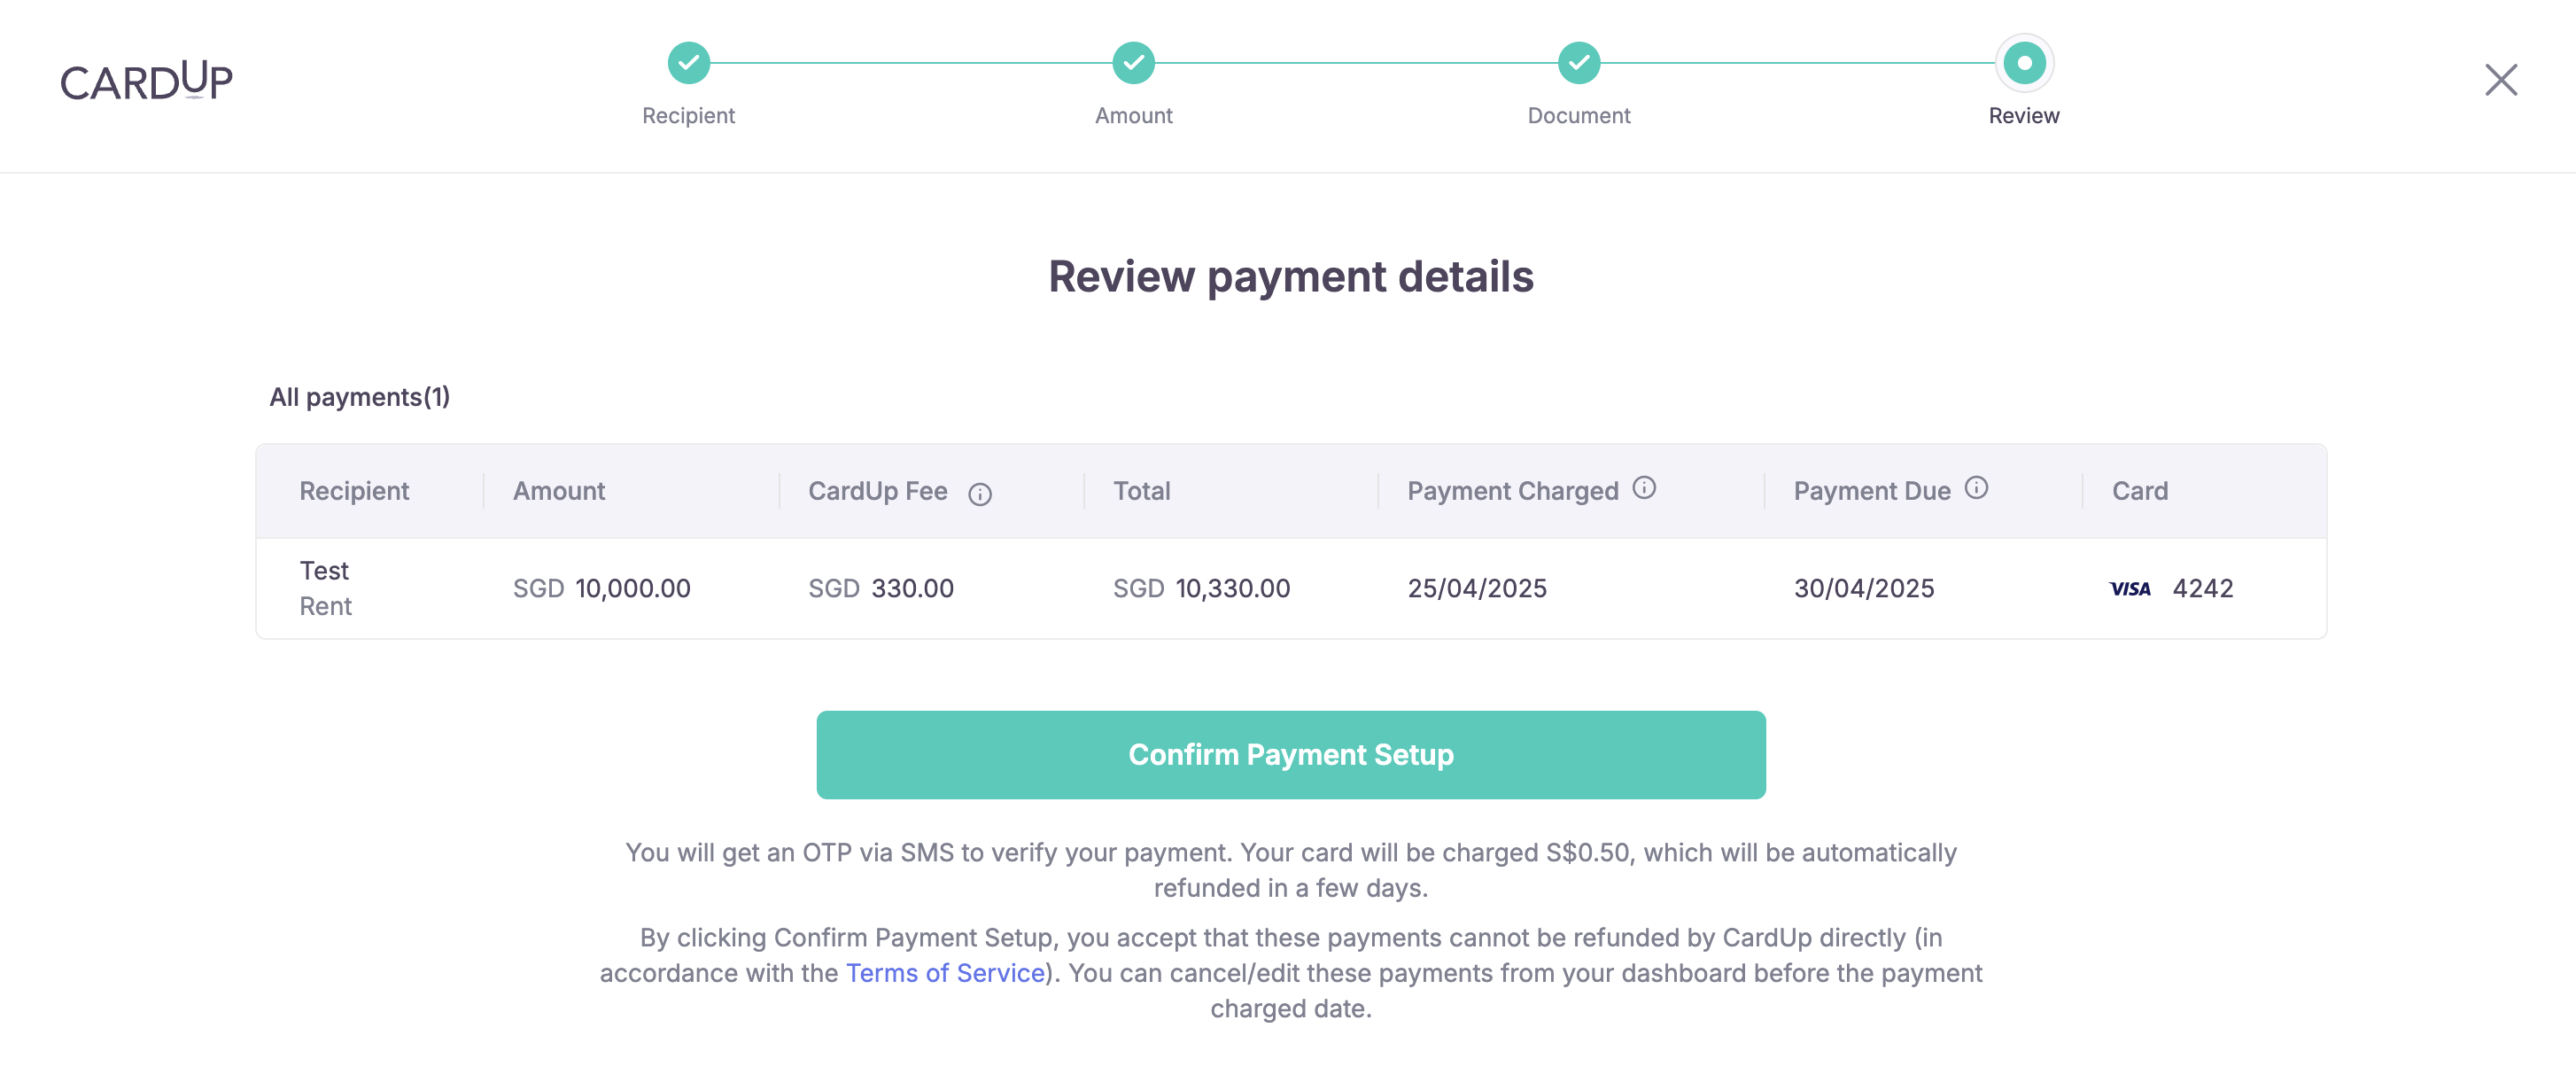Screen dimensions: 2576x1090
Task: Click the Review step label
Action: (x=2024, y=116)
